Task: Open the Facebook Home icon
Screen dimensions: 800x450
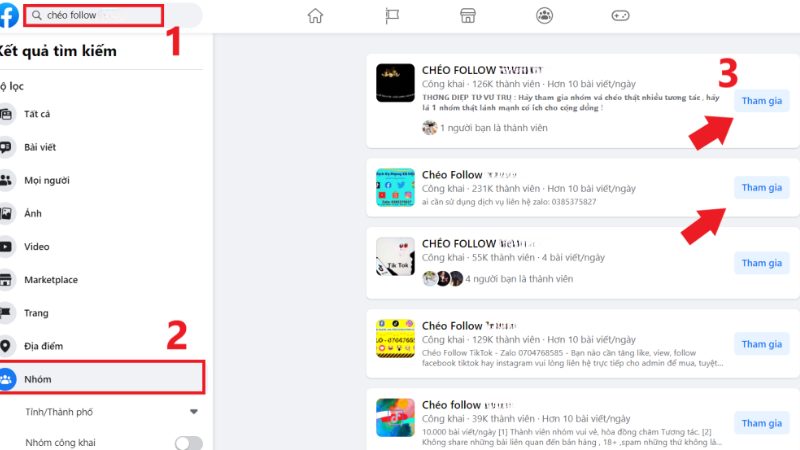Action: 315,16
